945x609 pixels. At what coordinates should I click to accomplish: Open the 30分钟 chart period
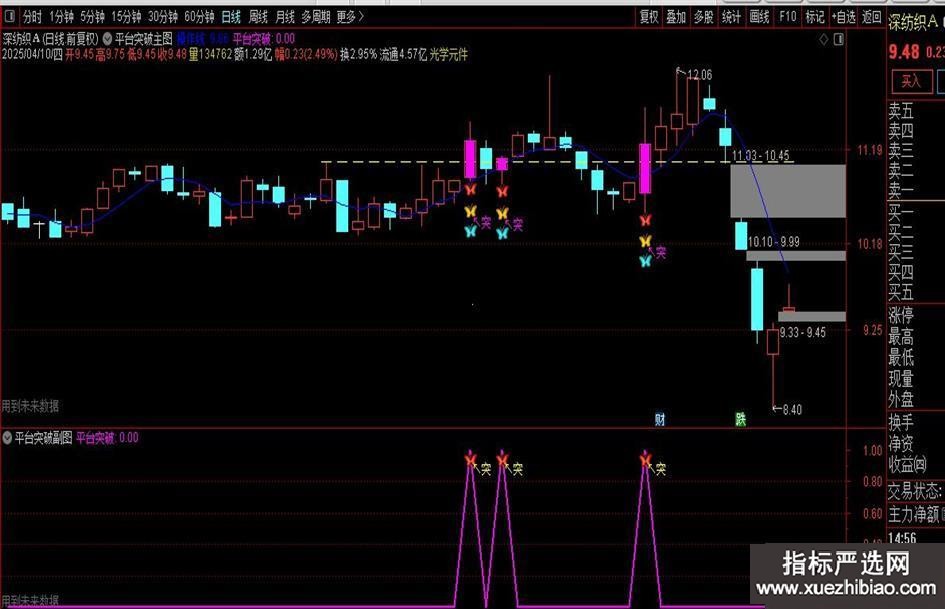tap(163, 17)
